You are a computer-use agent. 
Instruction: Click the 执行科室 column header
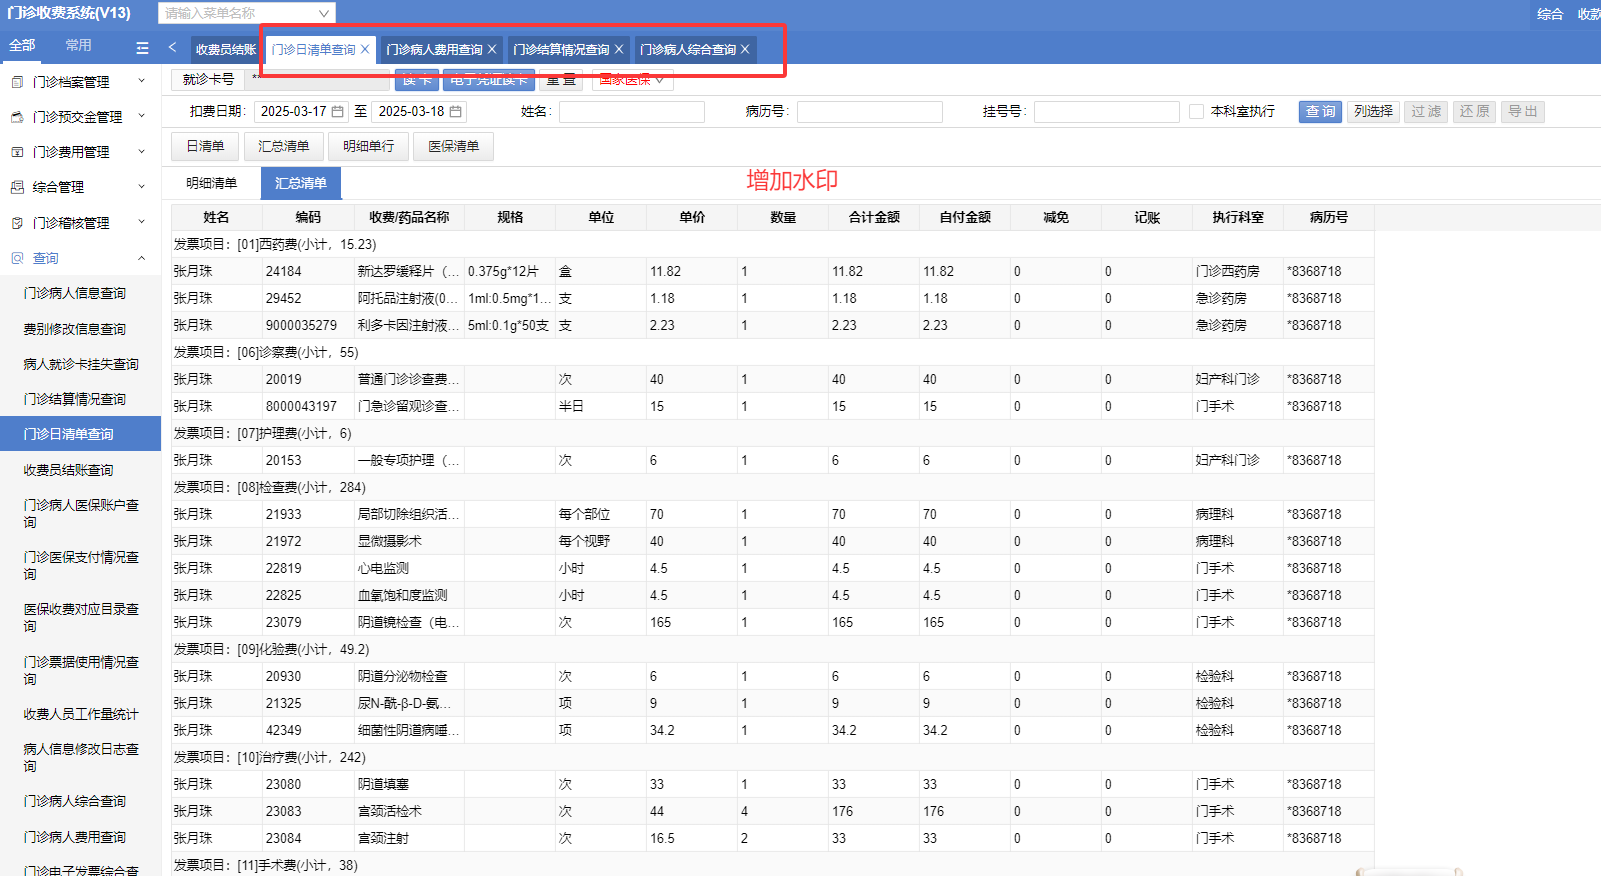[x=1238, y=217]
